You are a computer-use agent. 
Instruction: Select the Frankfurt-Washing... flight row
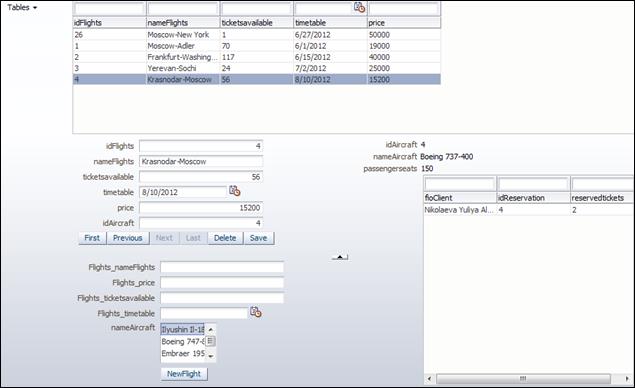point(257,57)
